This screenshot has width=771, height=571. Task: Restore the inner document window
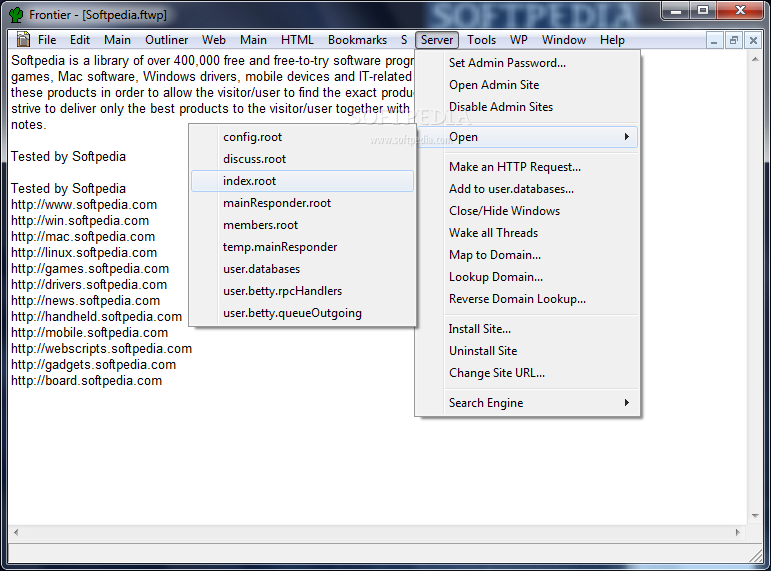(734, 40)
